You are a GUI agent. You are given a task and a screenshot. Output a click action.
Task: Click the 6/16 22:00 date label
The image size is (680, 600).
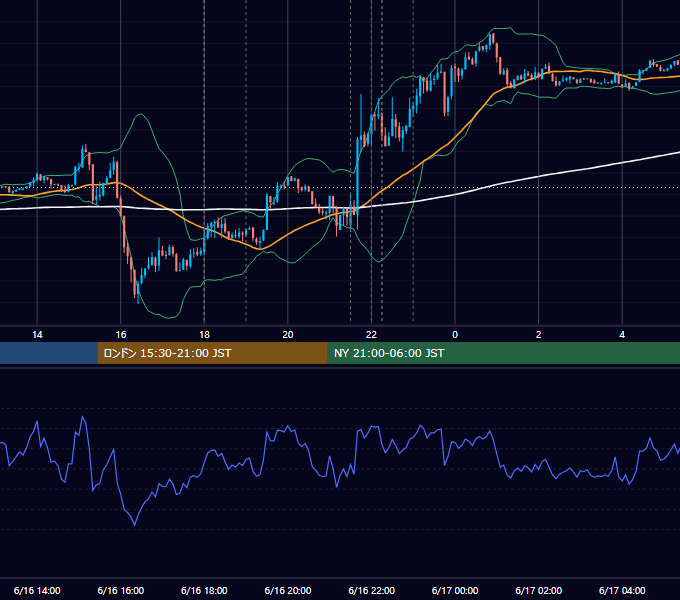372,590
